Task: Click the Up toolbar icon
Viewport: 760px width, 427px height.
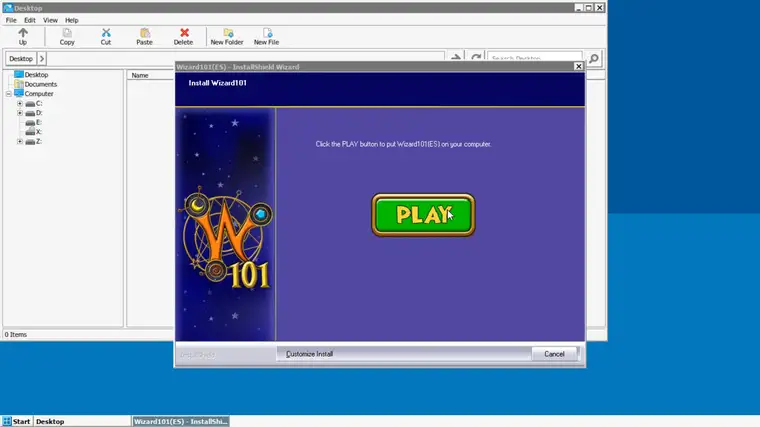Action: click(x=23, y=36)
